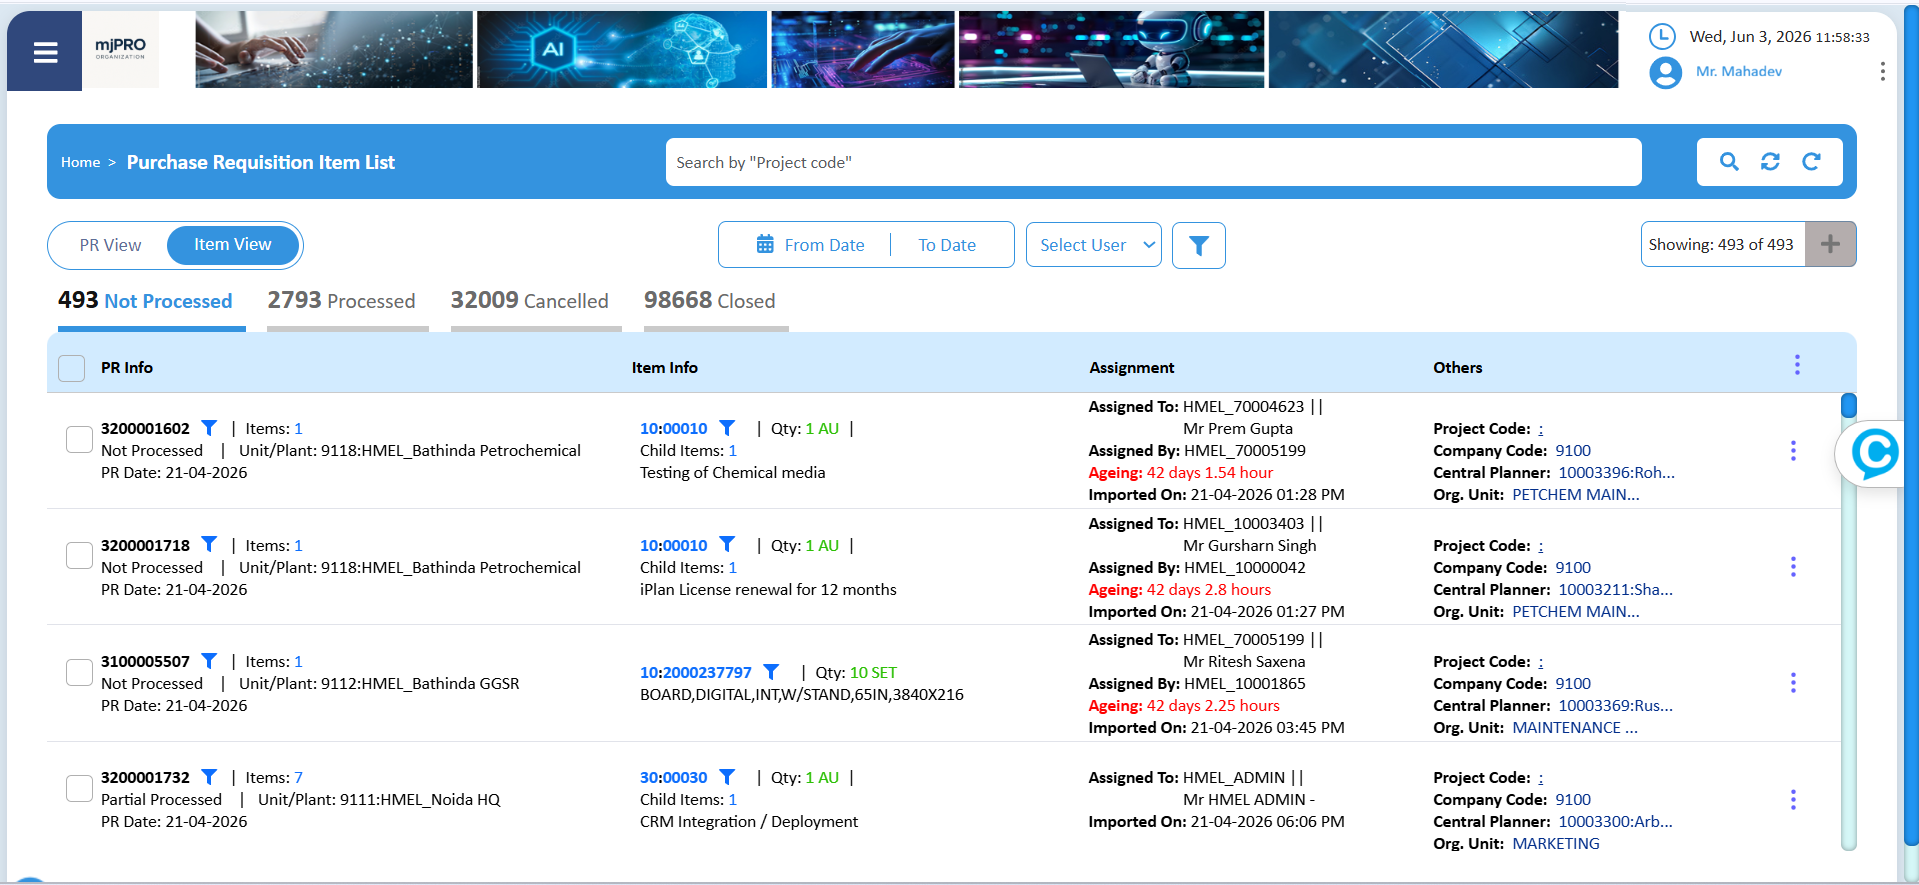This screenshot has width=1919, height=885.
Task: Check the box for PR 3200001718
Action: [x=79, y=556]
